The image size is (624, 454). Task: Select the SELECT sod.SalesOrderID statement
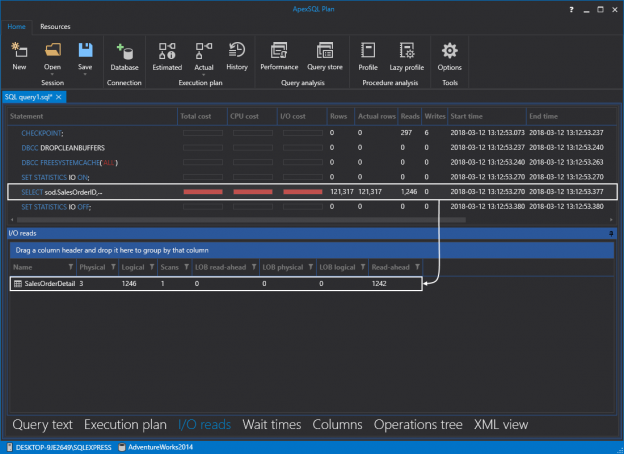coord(312,192)
